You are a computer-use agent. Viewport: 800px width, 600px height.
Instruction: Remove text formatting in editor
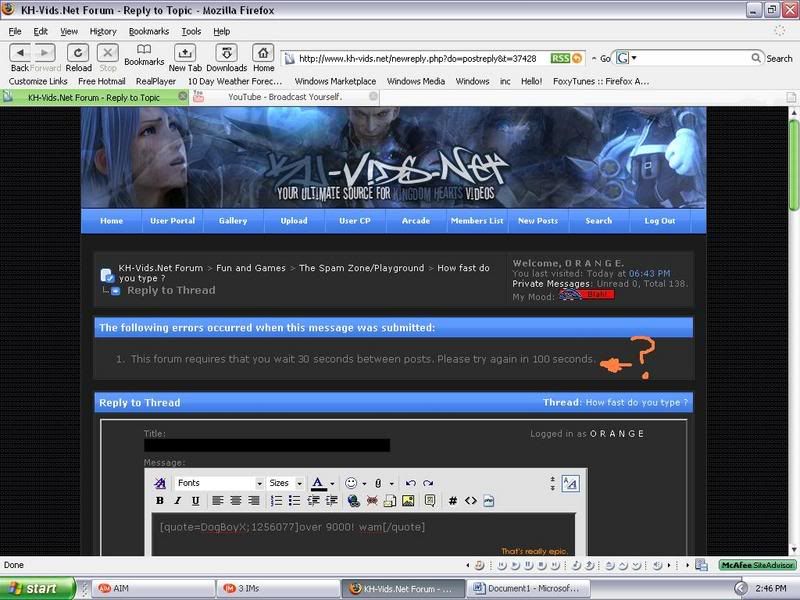160,483
